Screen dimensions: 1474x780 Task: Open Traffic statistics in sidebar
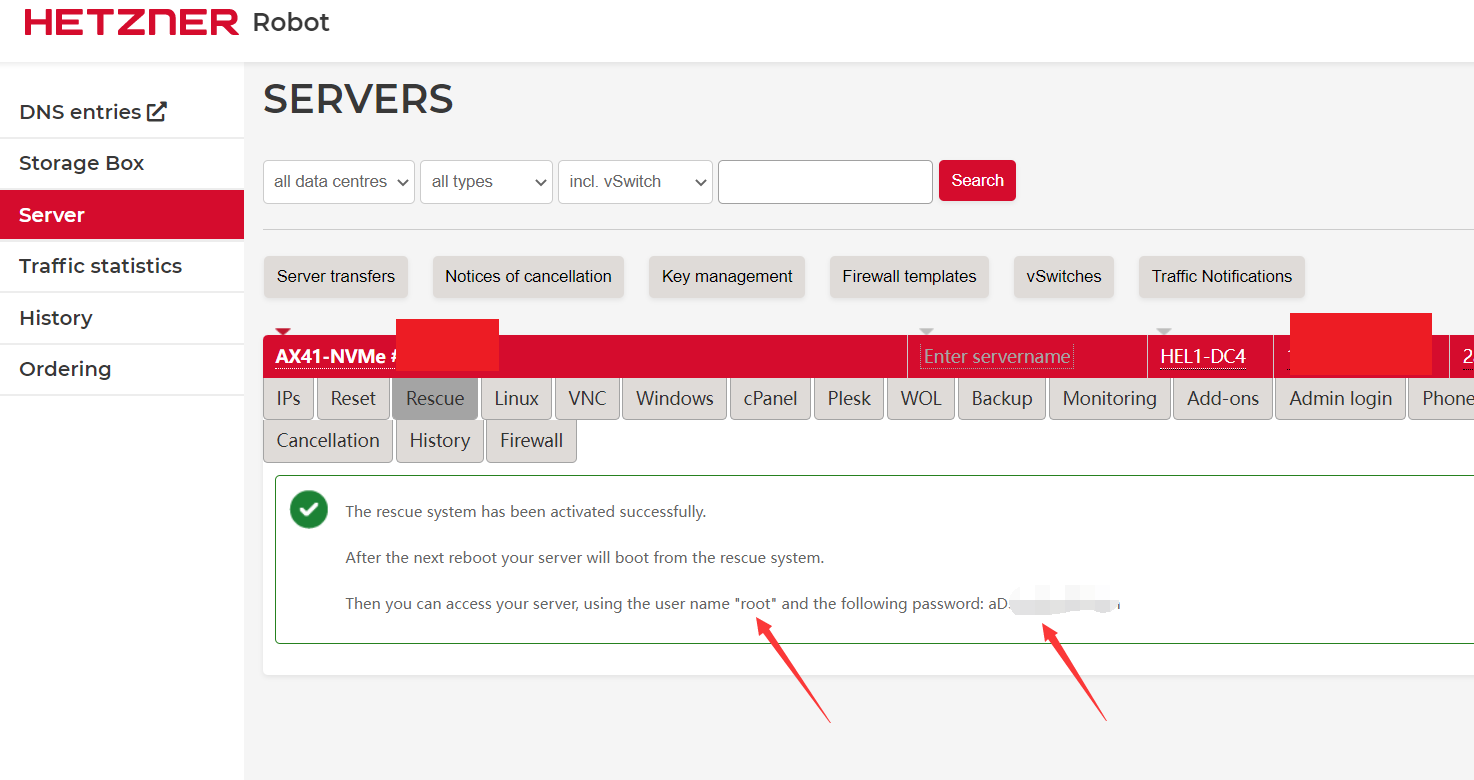[122, 266]
